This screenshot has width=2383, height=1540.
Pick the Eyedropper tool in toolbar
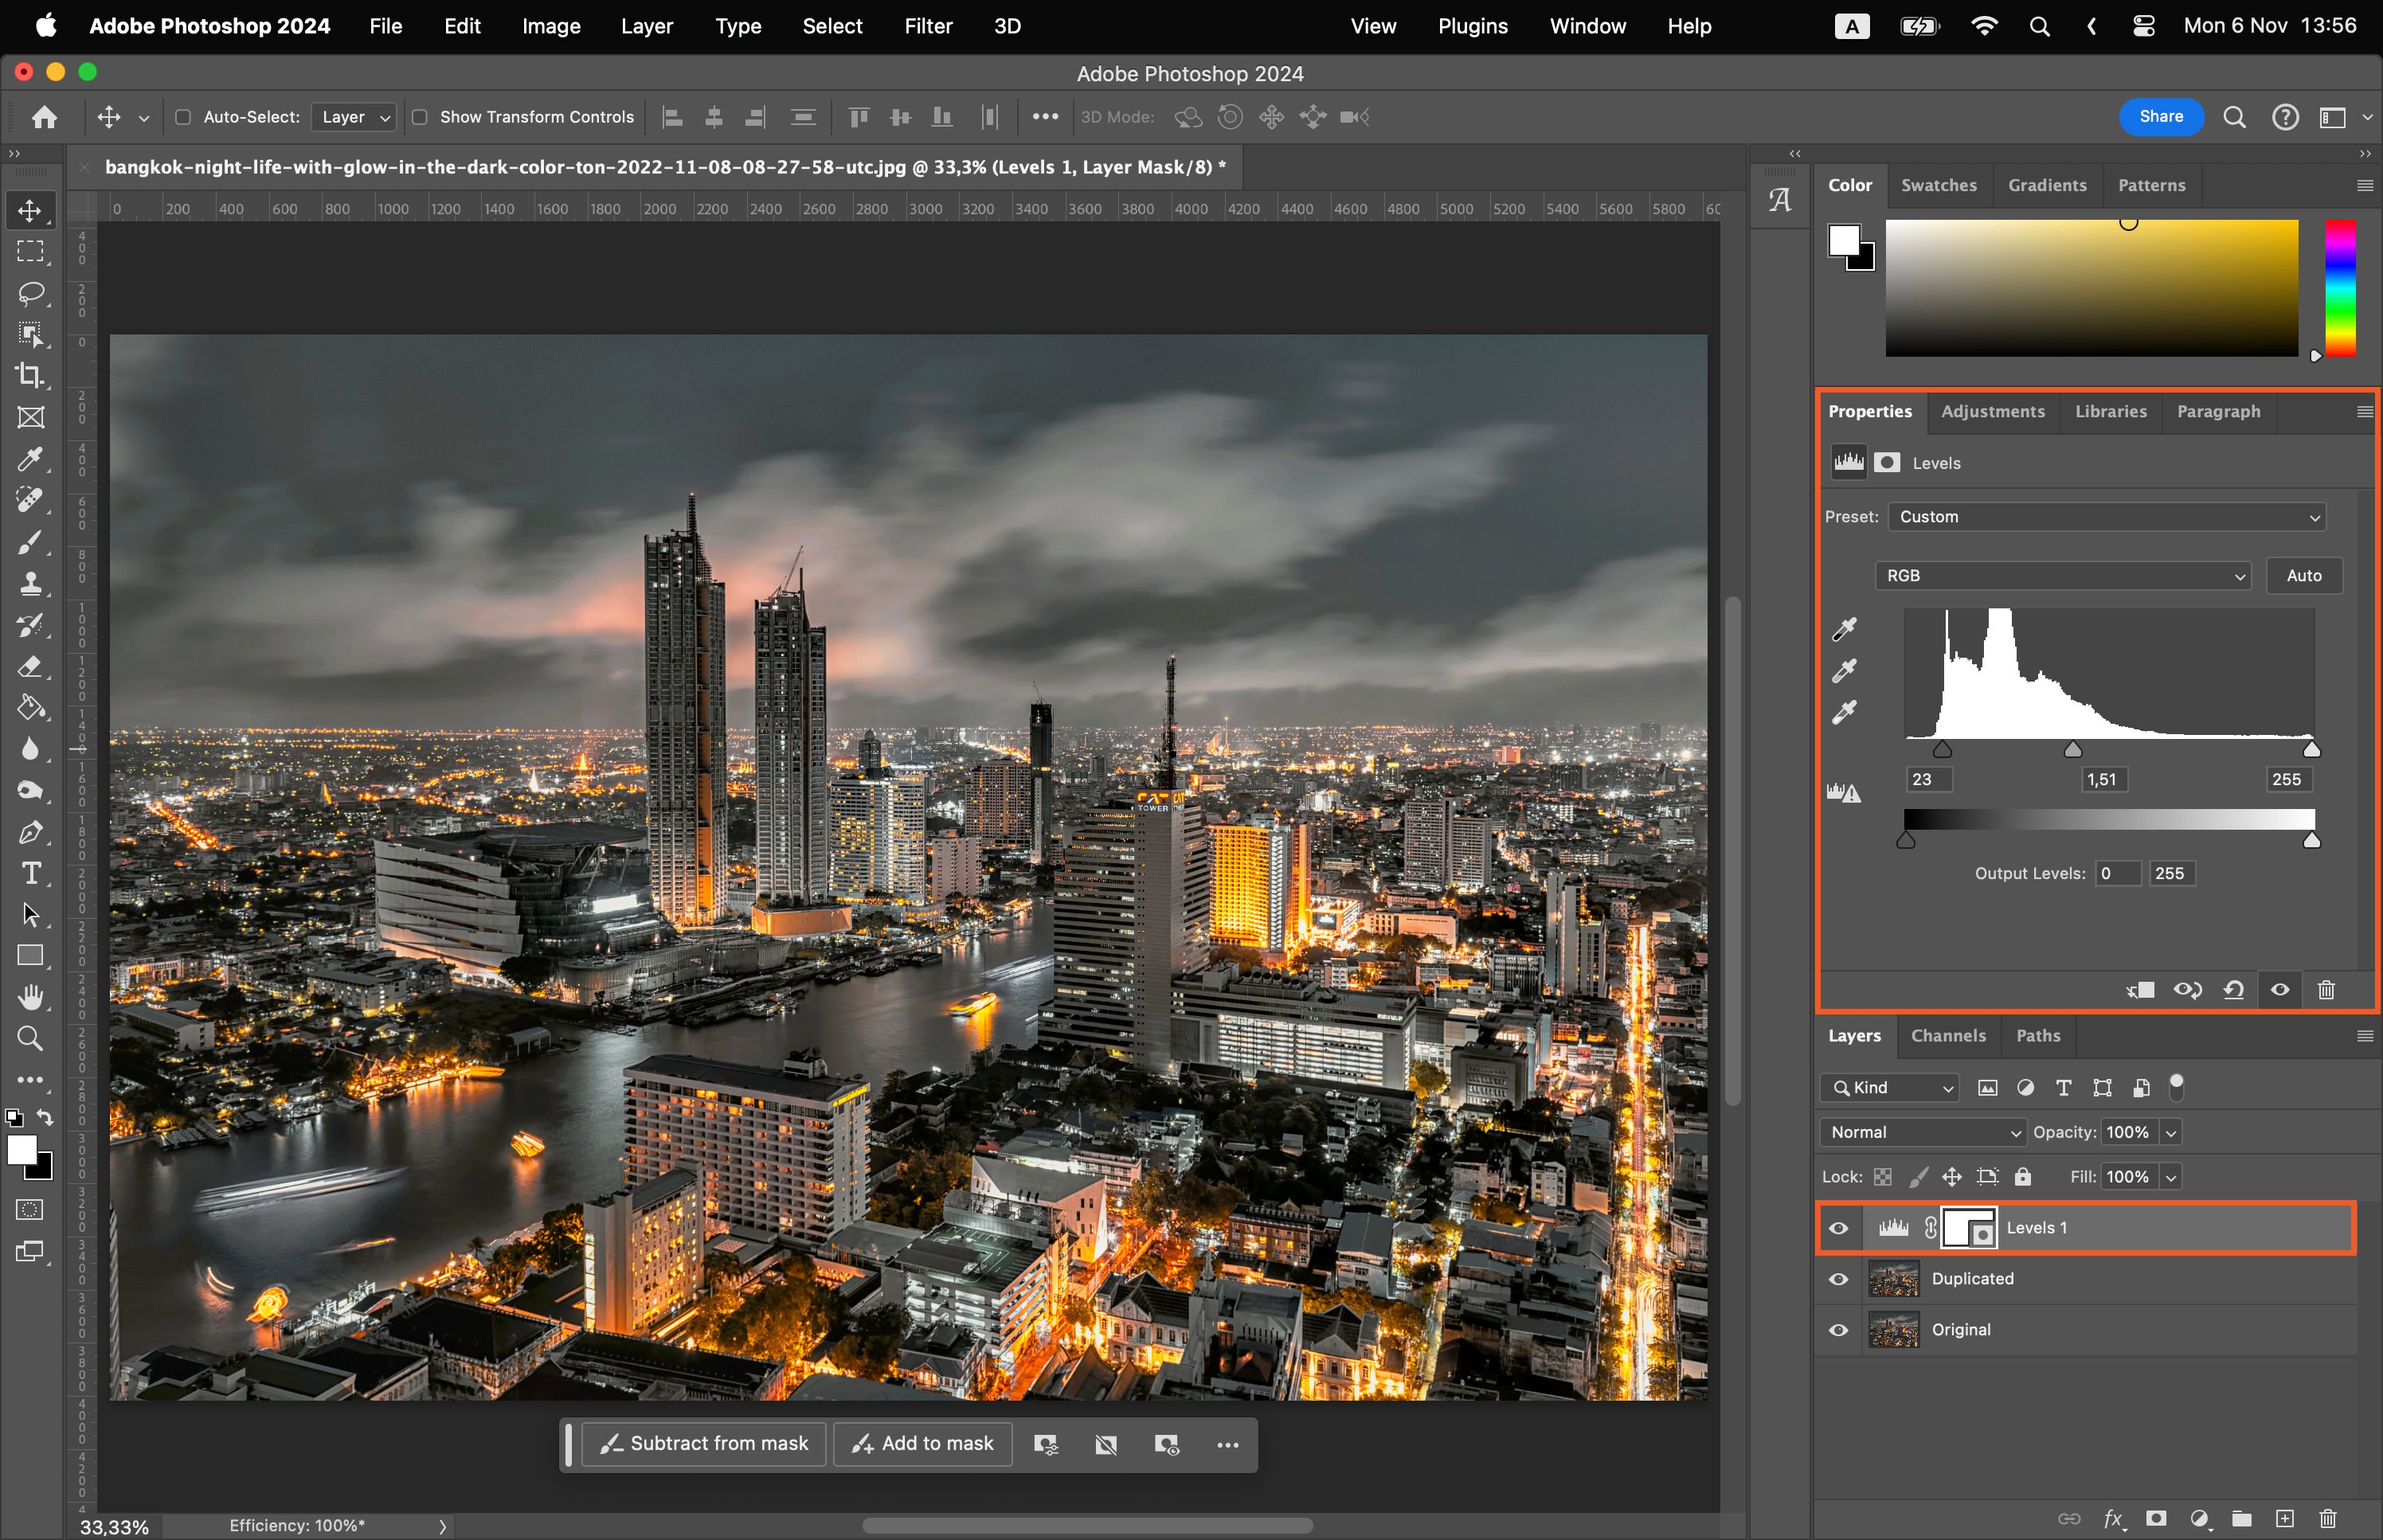30,459
